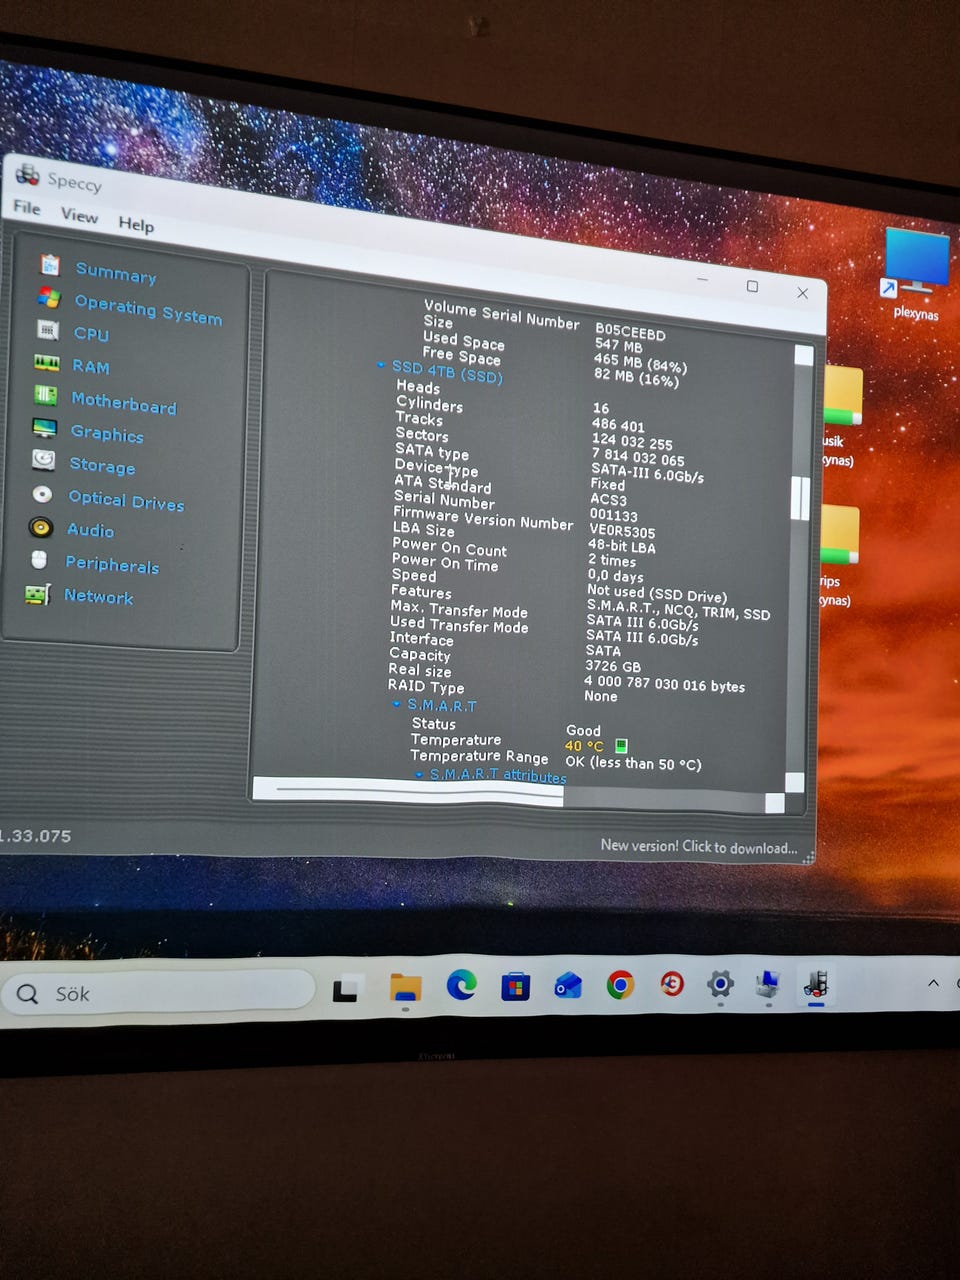Collapse the SSD 4TB (SSD) node
960x1280 pixels.
click(x=381, y=366)
